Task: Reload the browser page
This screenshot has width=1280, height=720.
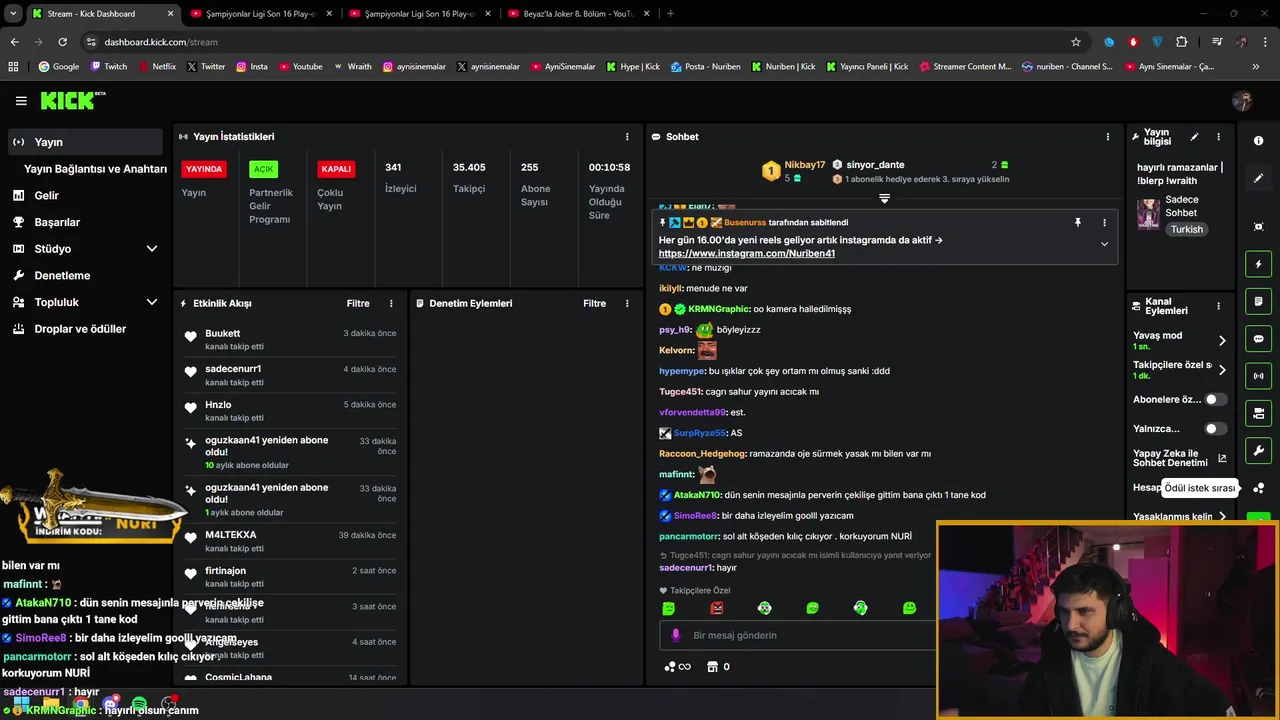Action: [62, 42]
